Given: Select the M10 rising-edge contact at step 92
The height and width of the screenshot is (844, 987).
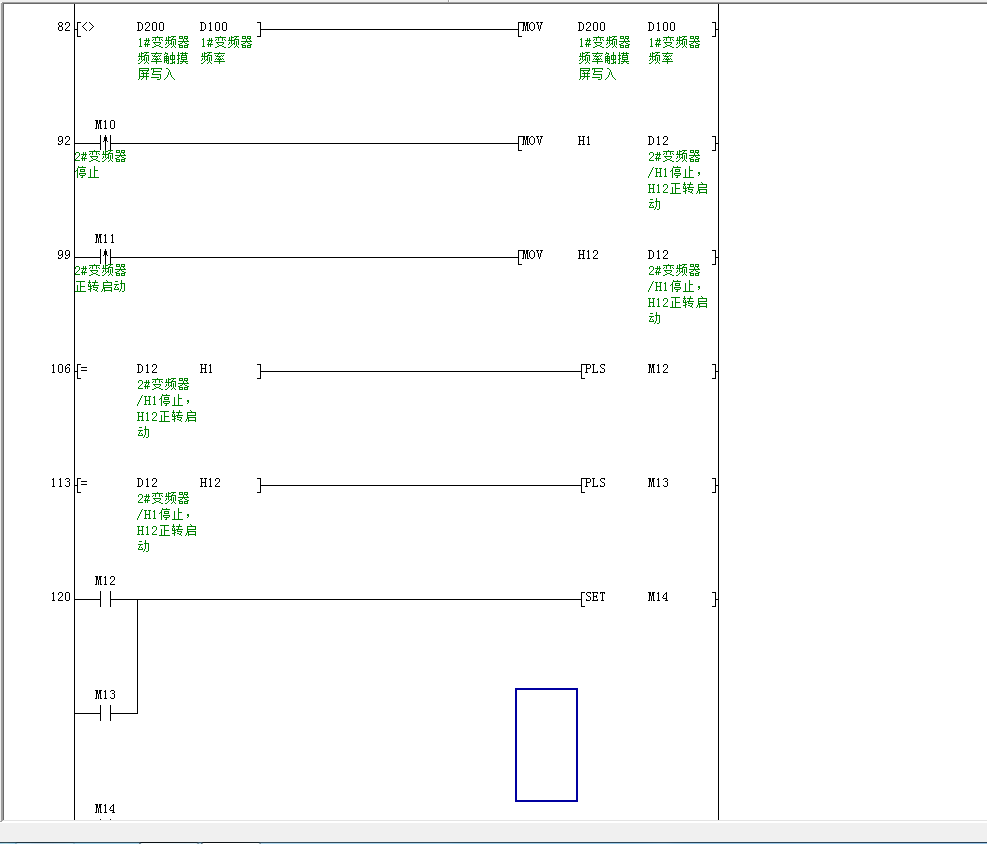Looking at the screenshot, I should point(105,142).
